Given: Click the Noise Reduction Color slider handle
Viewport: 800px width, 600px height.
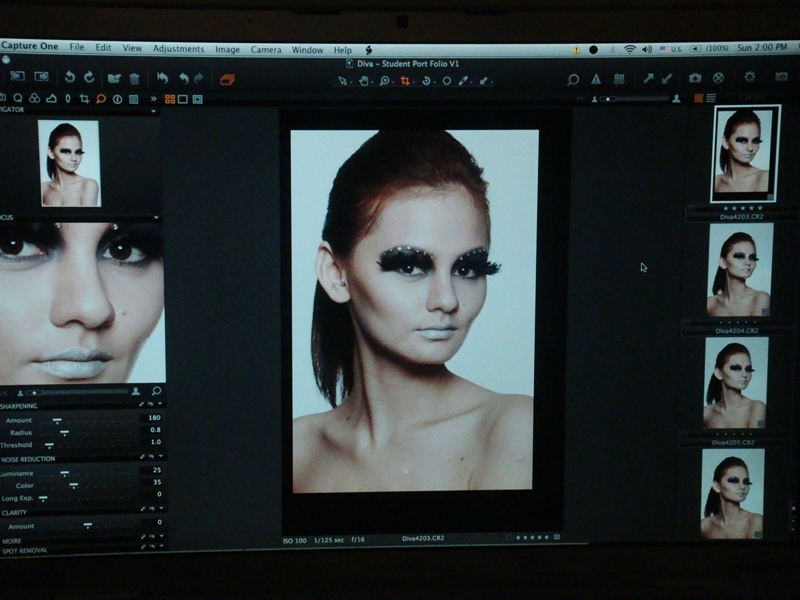Looking at the screenshot, I should [x=73, y=485].
